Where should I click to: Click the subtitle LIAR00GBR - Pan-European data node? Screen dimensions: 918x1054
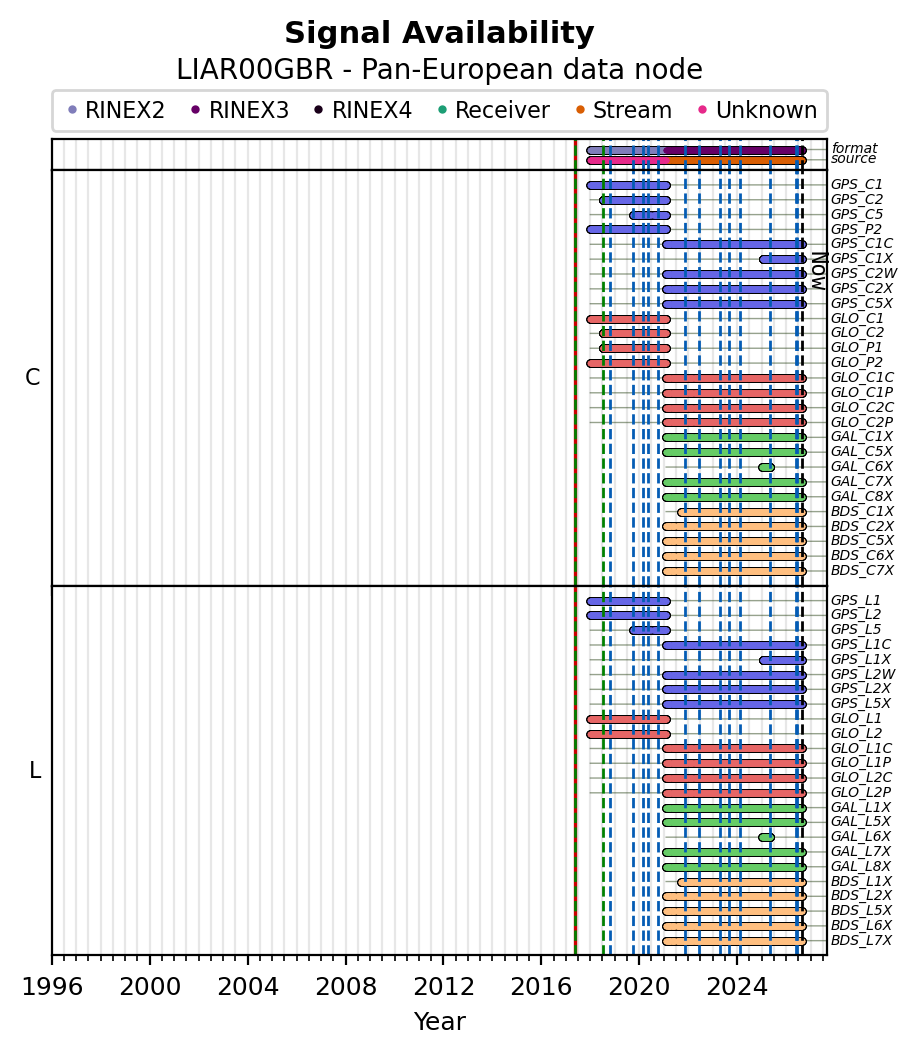440,69
